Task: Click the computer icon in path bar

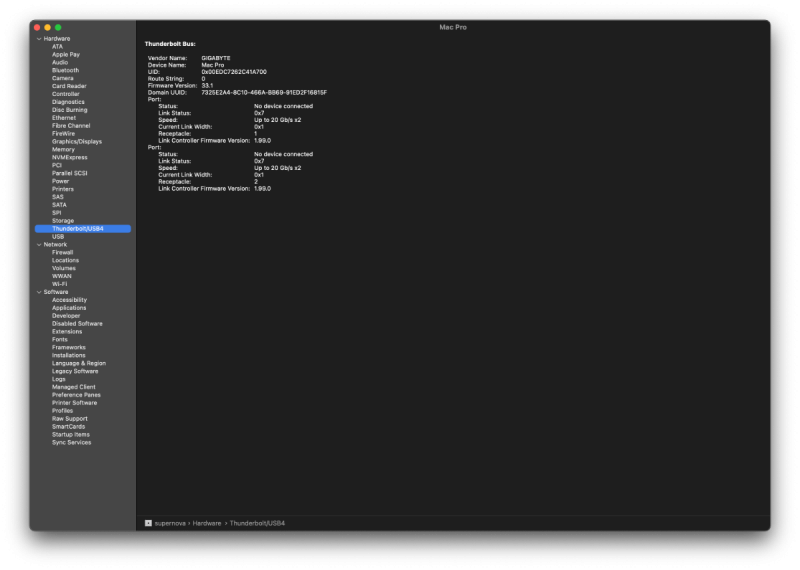Action: pos(148,523)
